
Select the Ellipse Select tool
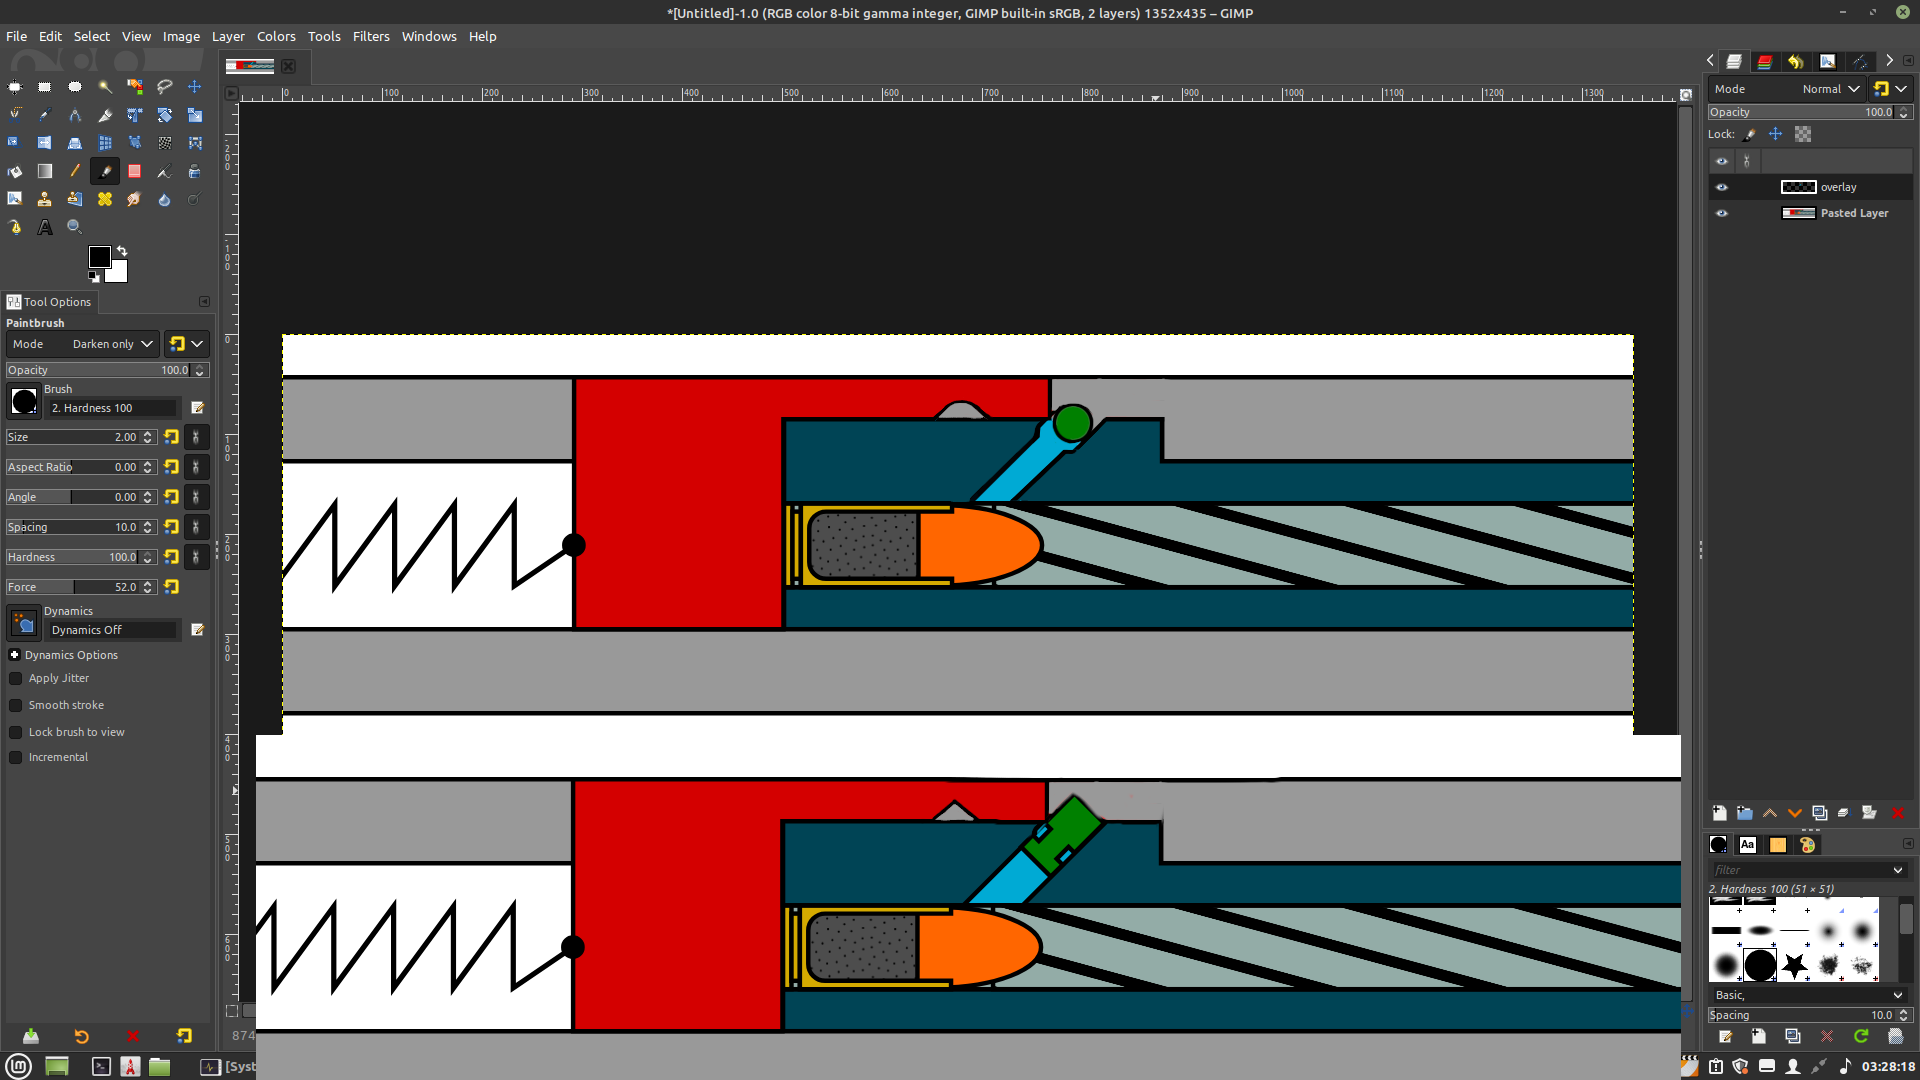(x=74, y=87)
